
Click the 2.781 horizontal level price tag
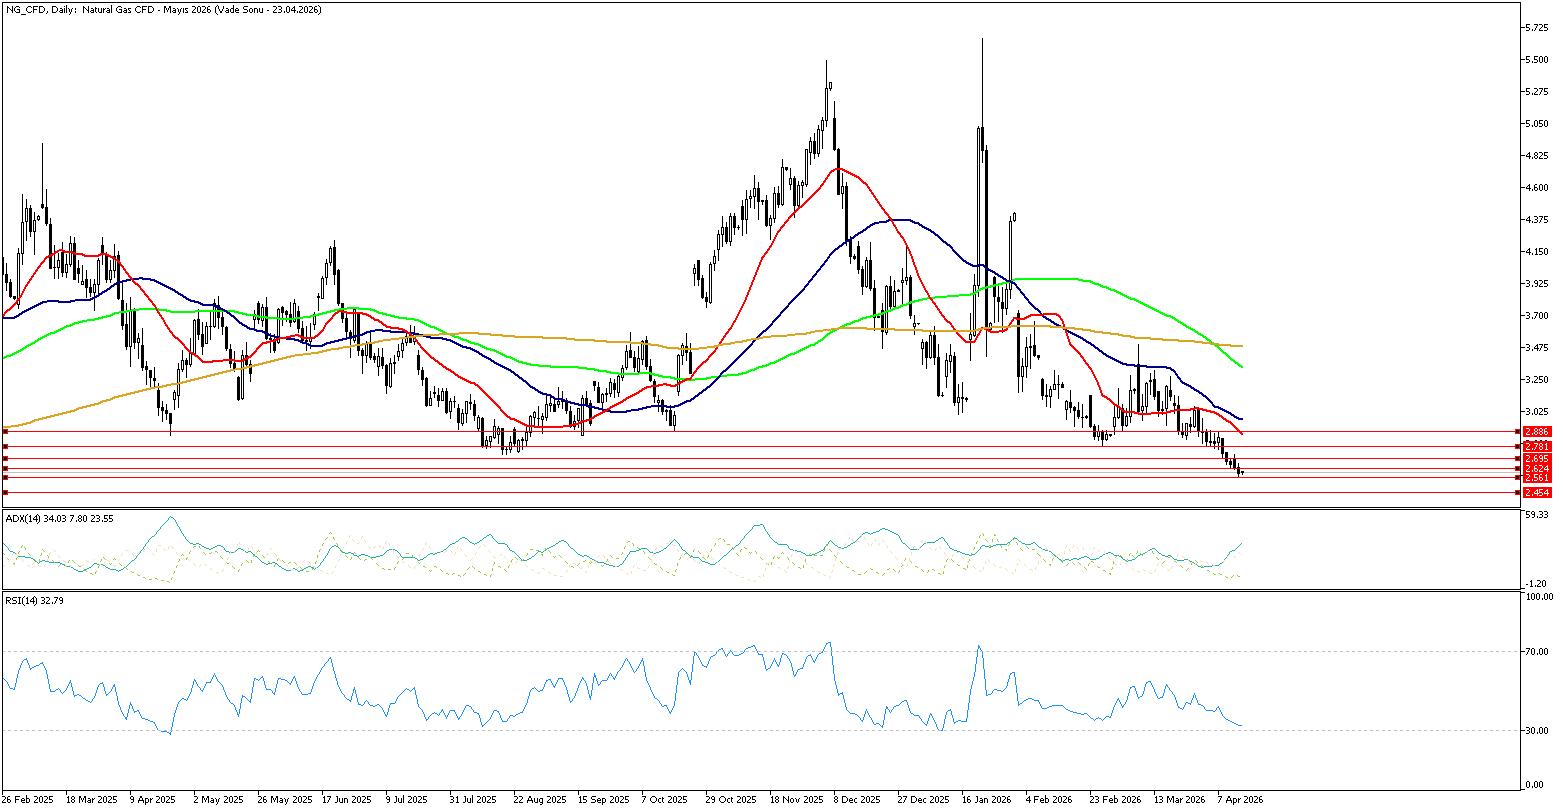[x=1536, y=446]
